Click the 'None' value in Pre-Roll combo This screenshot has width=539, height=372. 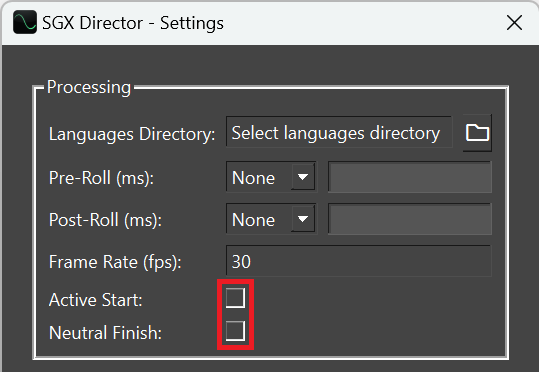pos(253,178)
